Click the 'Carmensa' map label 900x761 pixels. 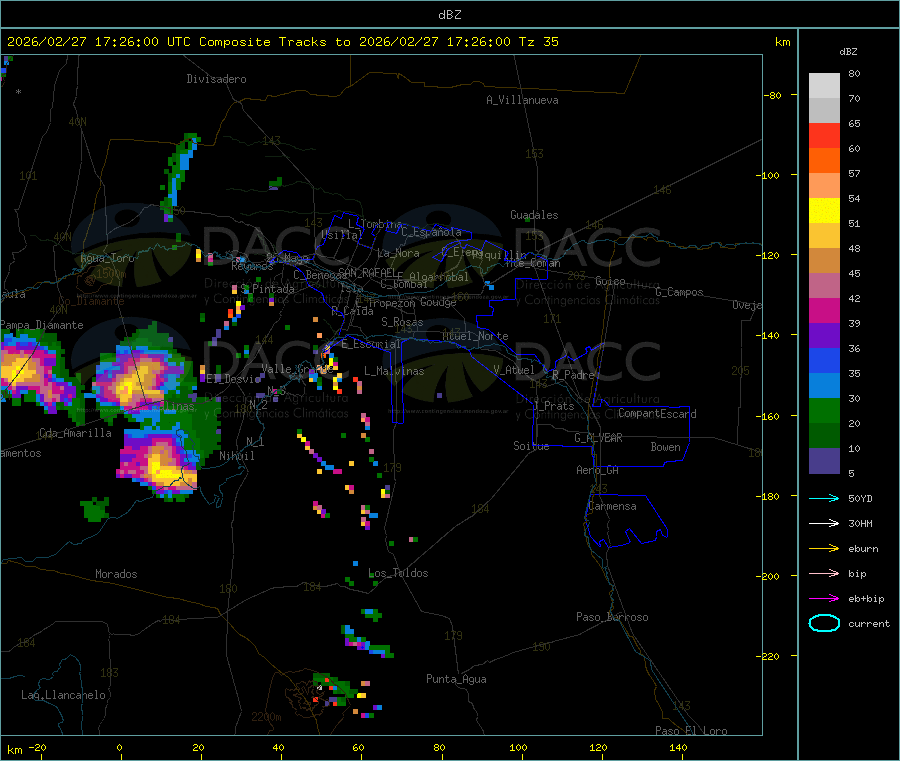pos(612,506)
